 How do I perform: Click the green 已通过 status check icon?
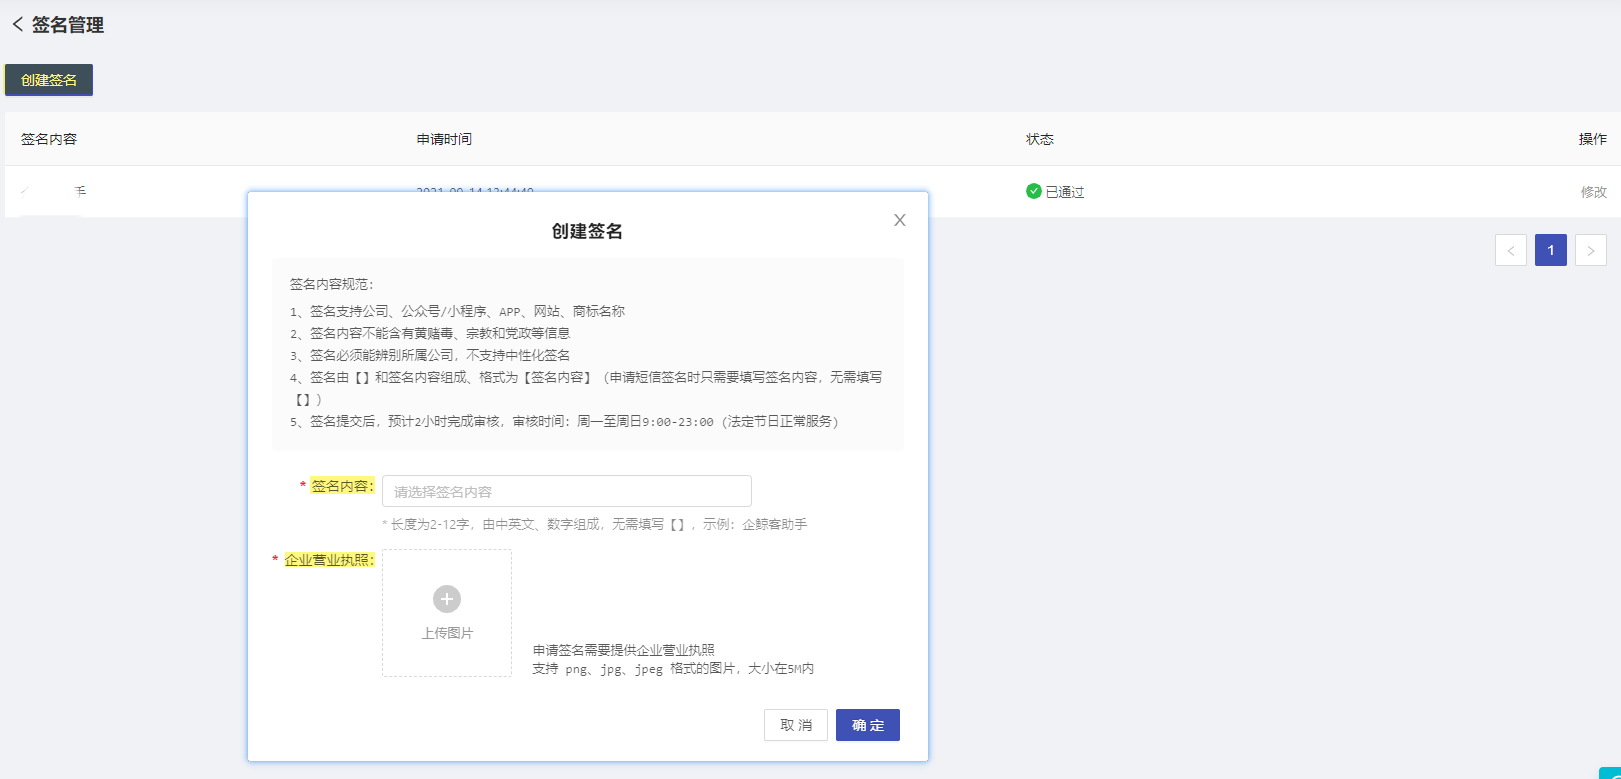point(1034,191)
